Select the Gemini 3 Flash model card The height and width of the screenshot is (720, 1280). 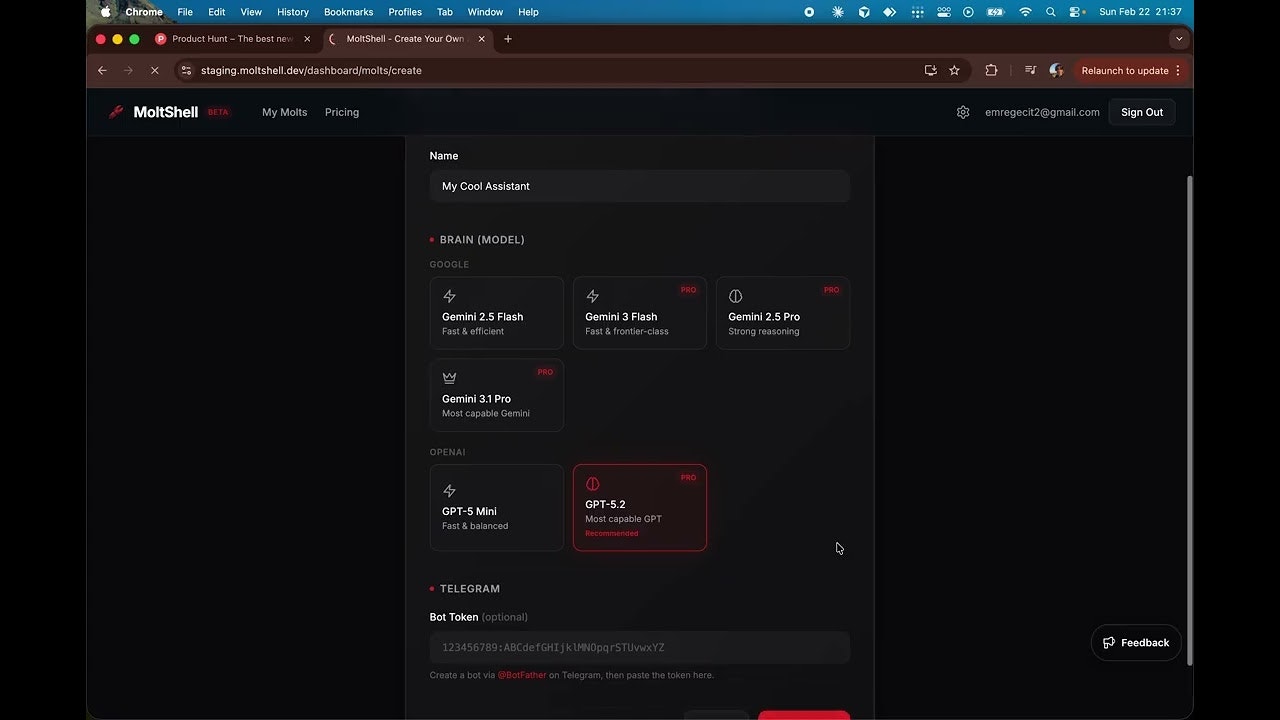640,313
